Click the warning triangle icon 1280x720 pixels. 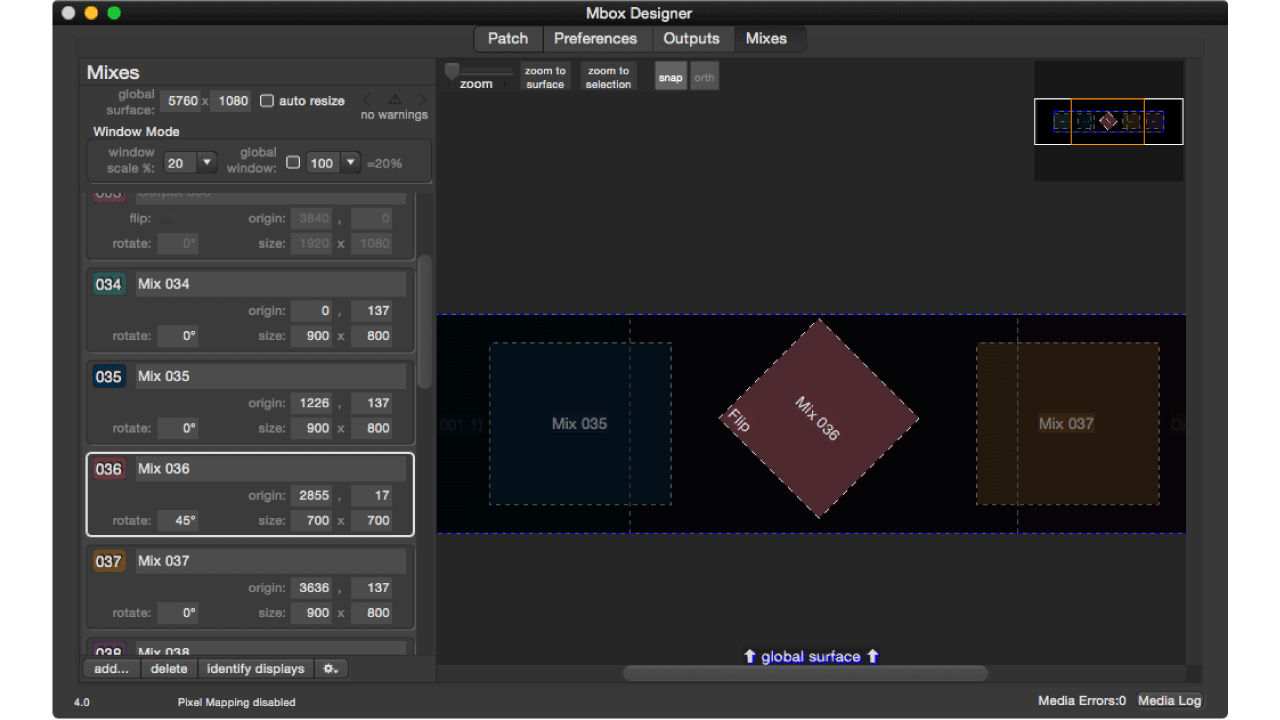tap(394, 99)
